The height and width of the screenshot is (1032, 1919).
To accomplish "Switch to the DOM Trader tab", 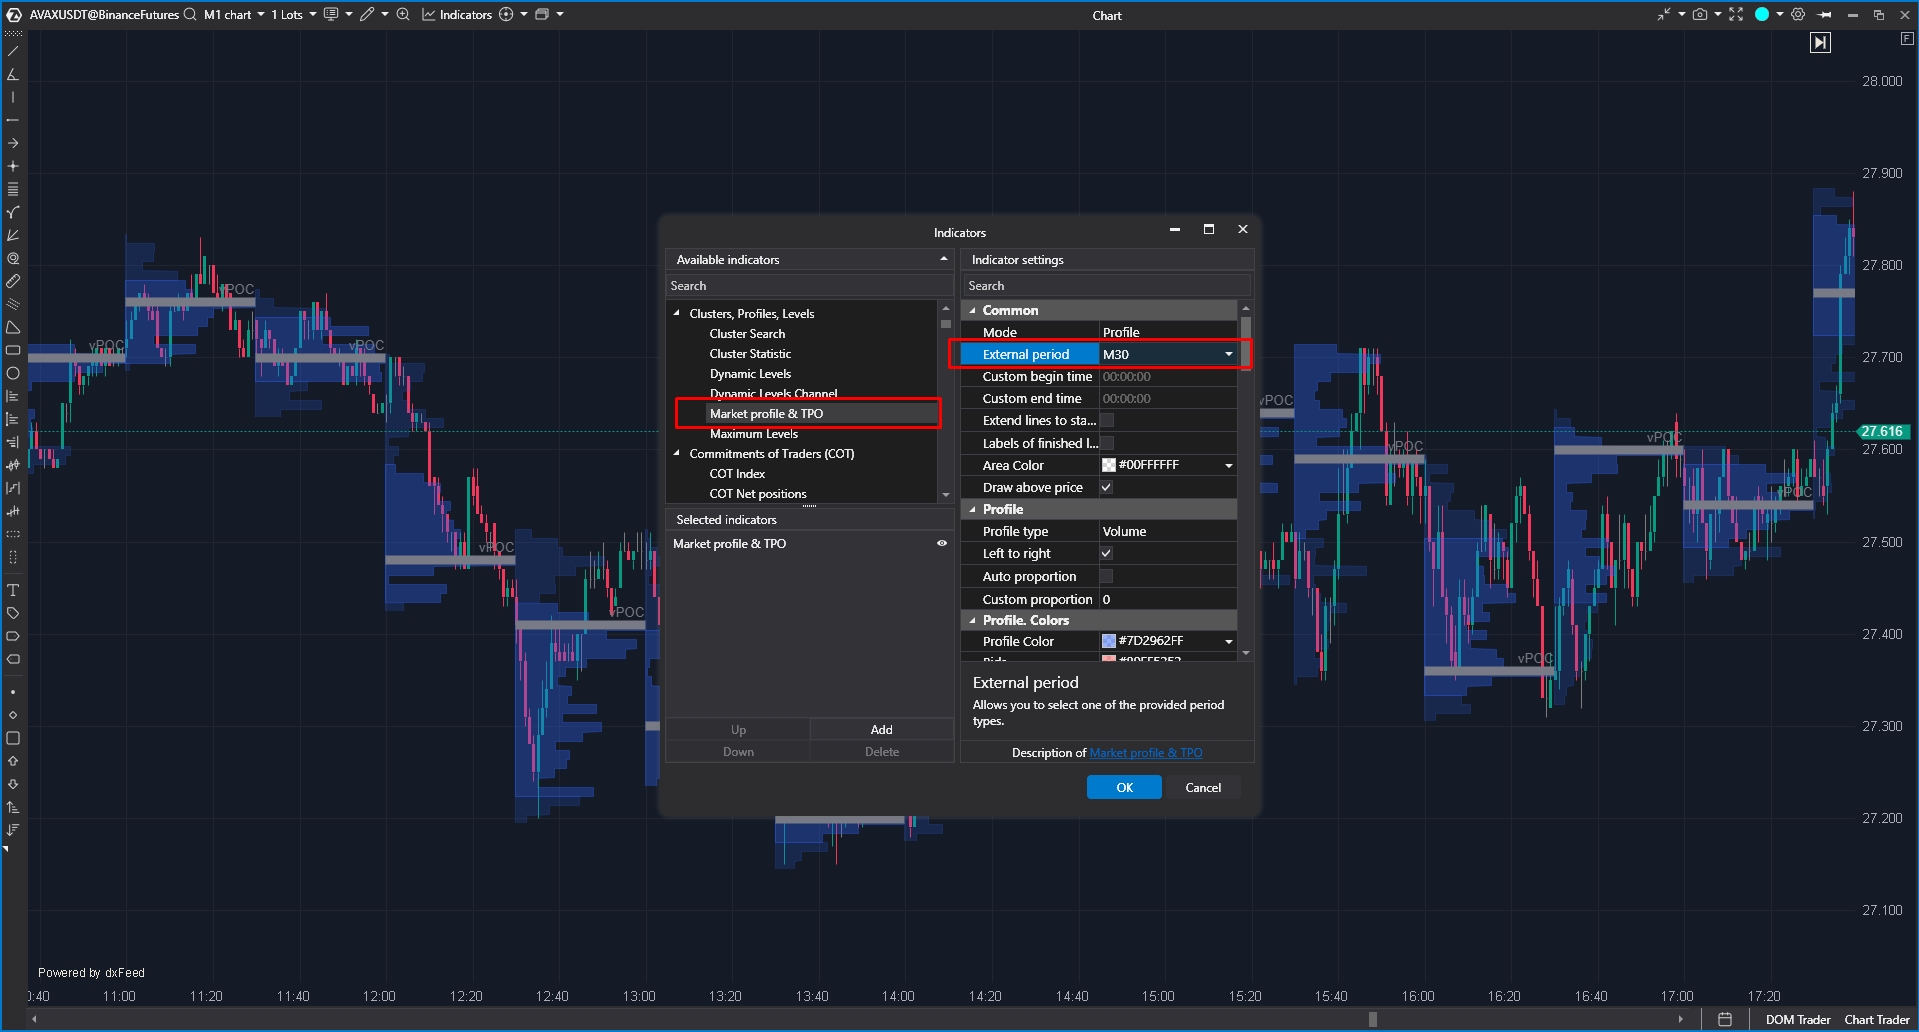I will click(1797, 1019).
